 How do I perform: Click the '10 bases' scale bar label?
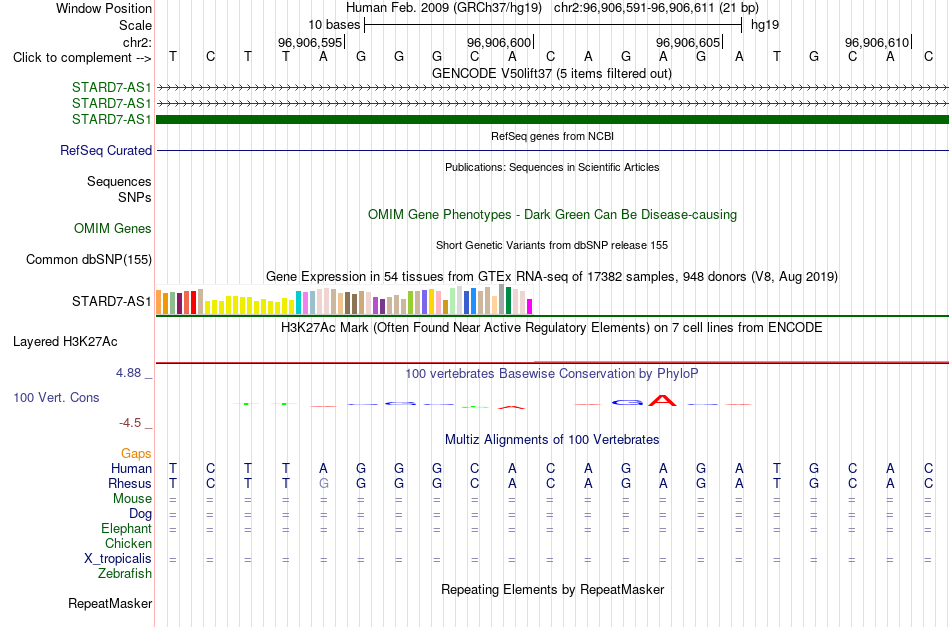[334, 25]
